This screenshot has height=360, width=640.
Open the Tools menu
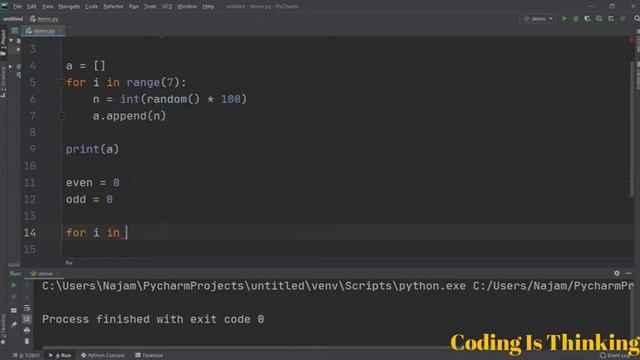[x=150, y=7]
